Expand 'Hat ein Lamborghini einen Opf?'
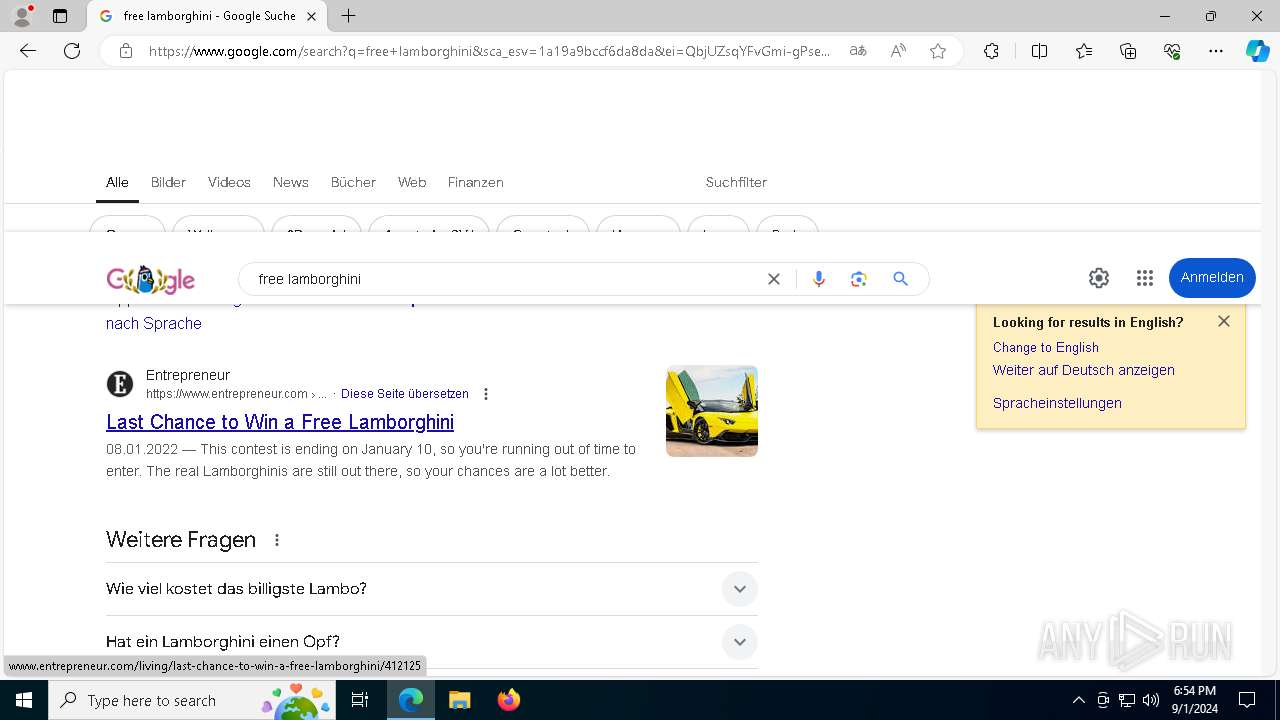The height and width of the screenshot is (720, 1280). [432, 642]
